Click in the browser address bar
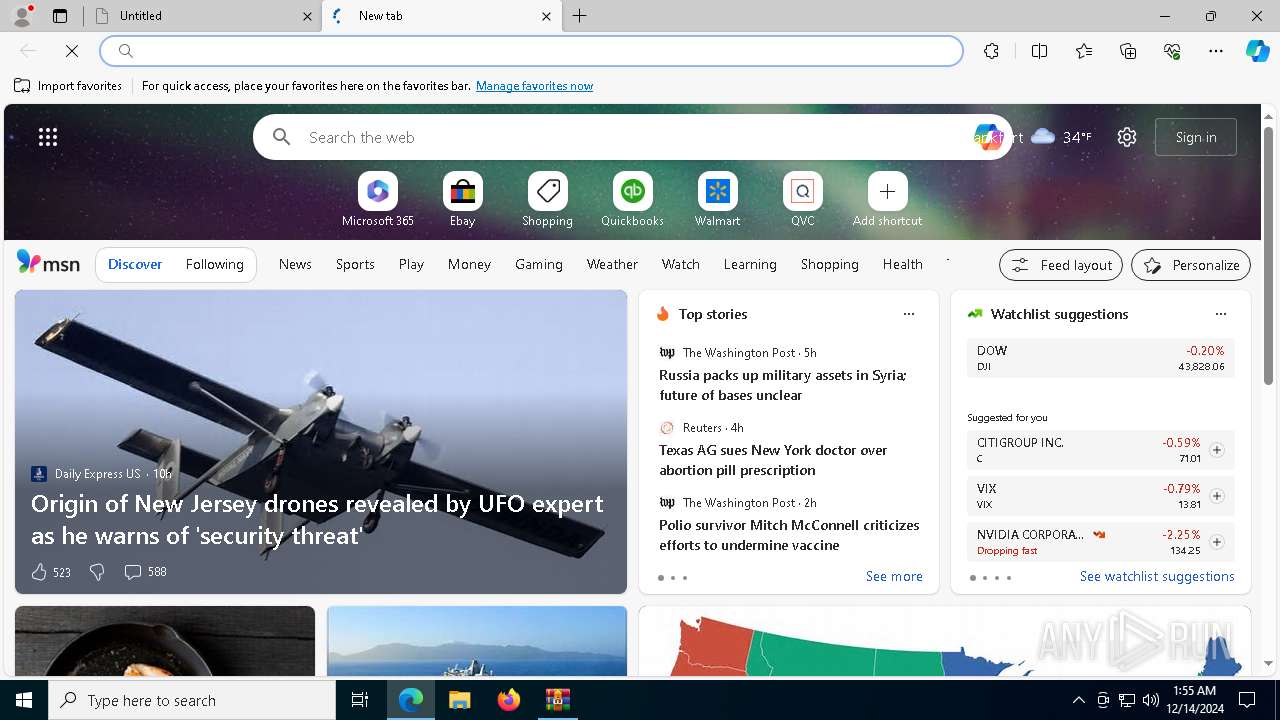The image size is (1280, 720). [531, 51]
